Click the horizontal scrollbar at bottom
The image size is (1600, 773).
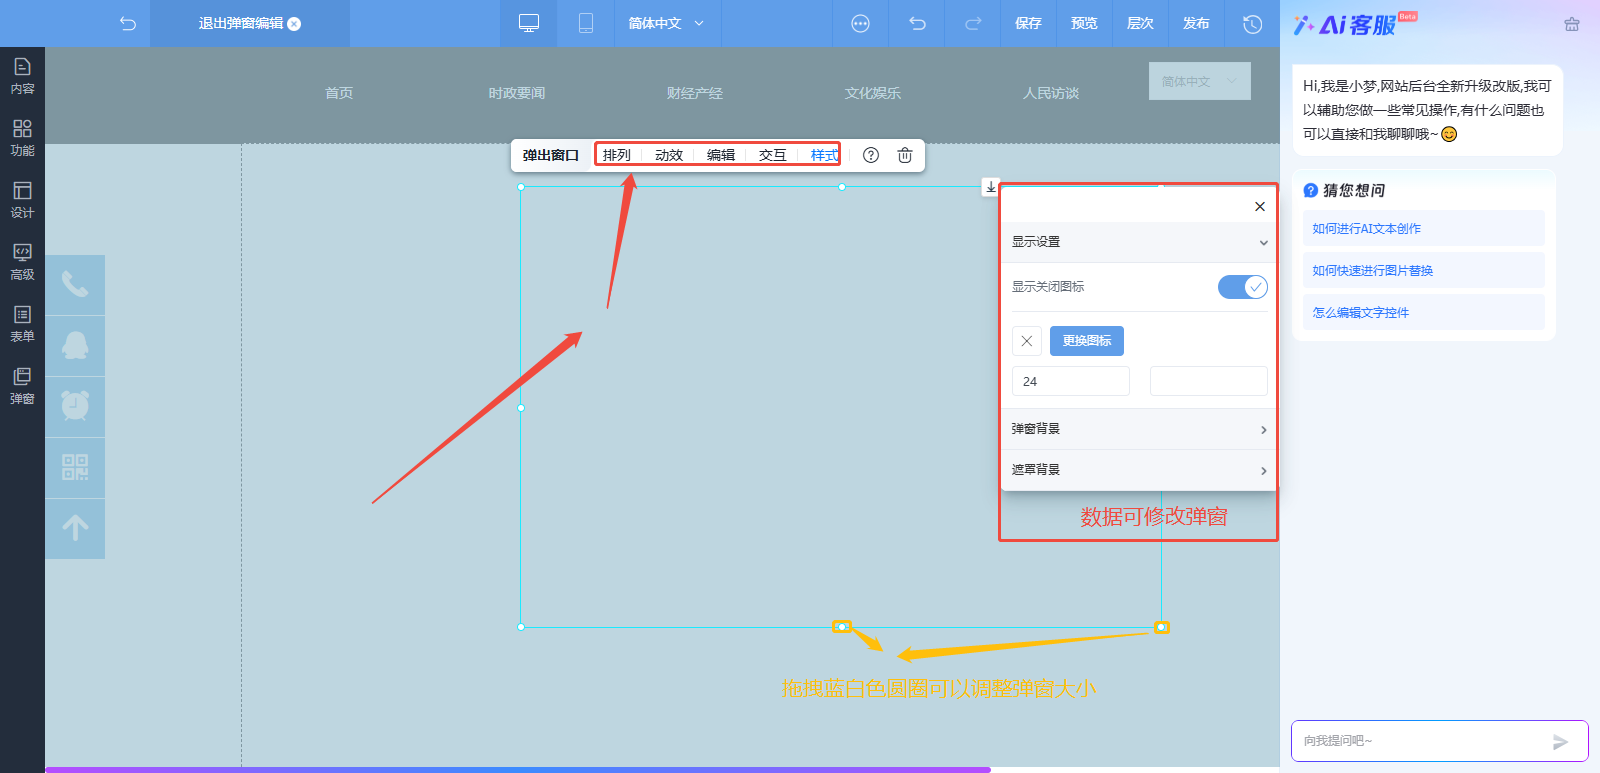coord(518,770)
